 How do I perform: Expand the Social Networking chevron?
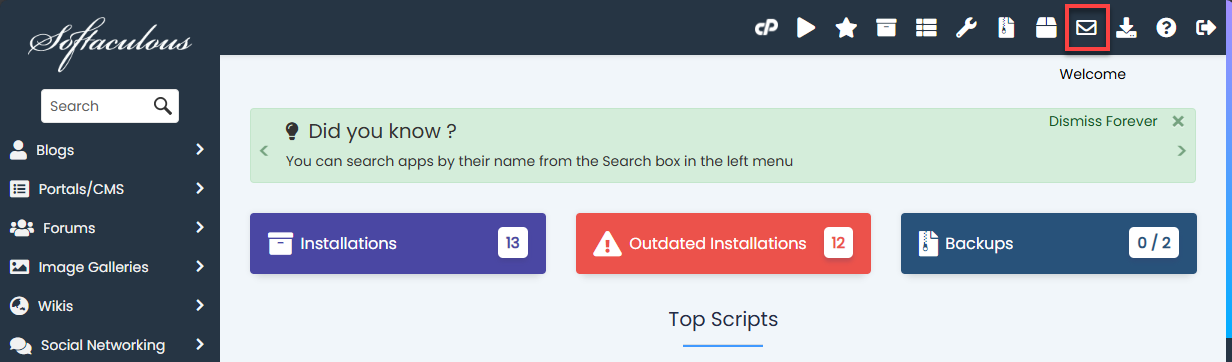(200, 345)
